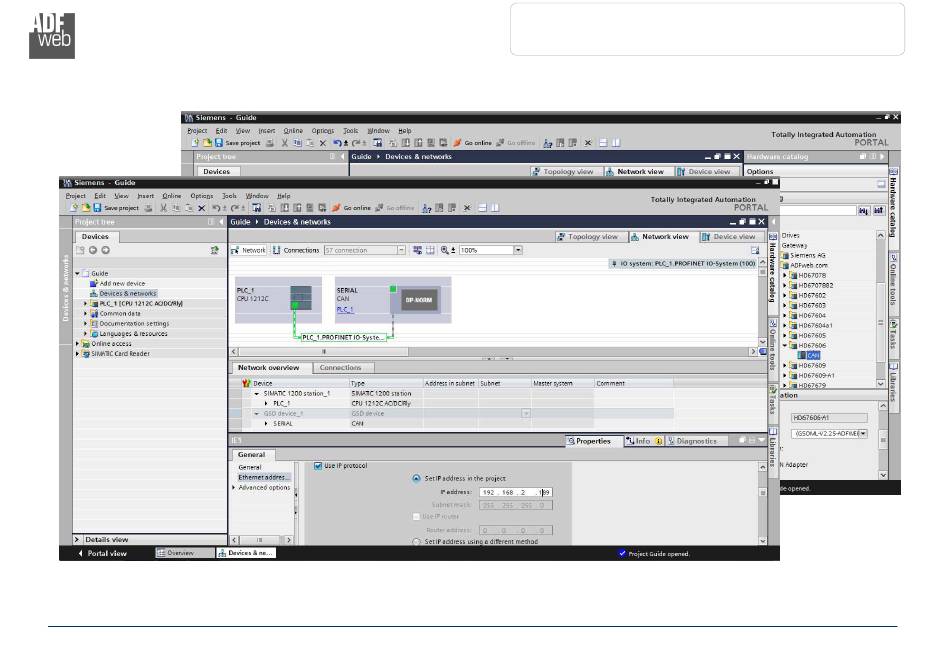Click the Save project floppy icon in the front window
950x659 pixels.
[97, 208]
